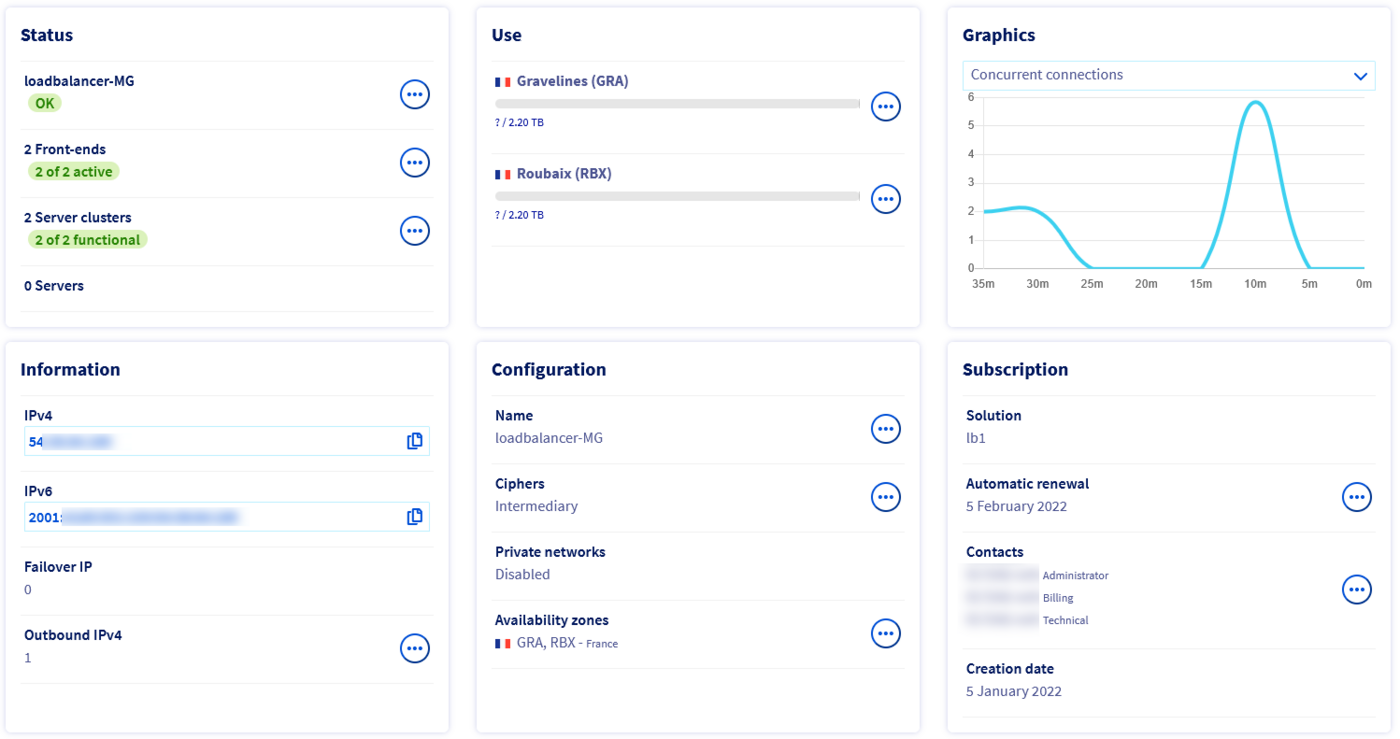Viewport: 1400px width, 739px height.
Task: Open the Server clusters options menu
Action: point(415,230)
